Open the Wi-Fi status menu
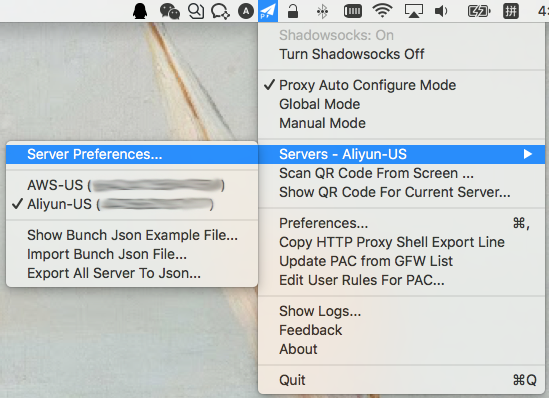 [x=382, y=11]
